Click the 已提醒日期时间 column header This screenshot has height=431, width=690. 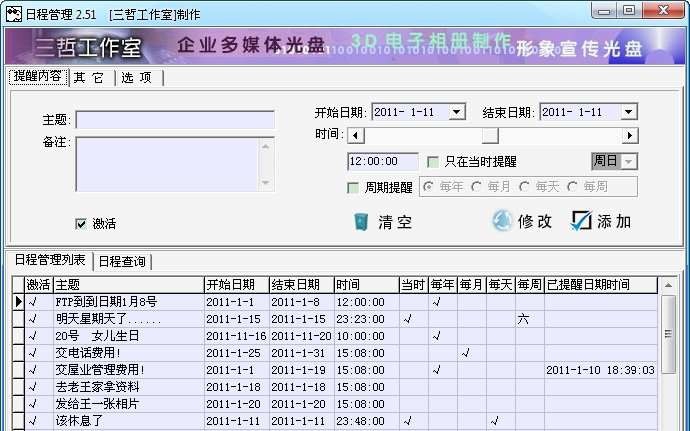pos(601,285)
